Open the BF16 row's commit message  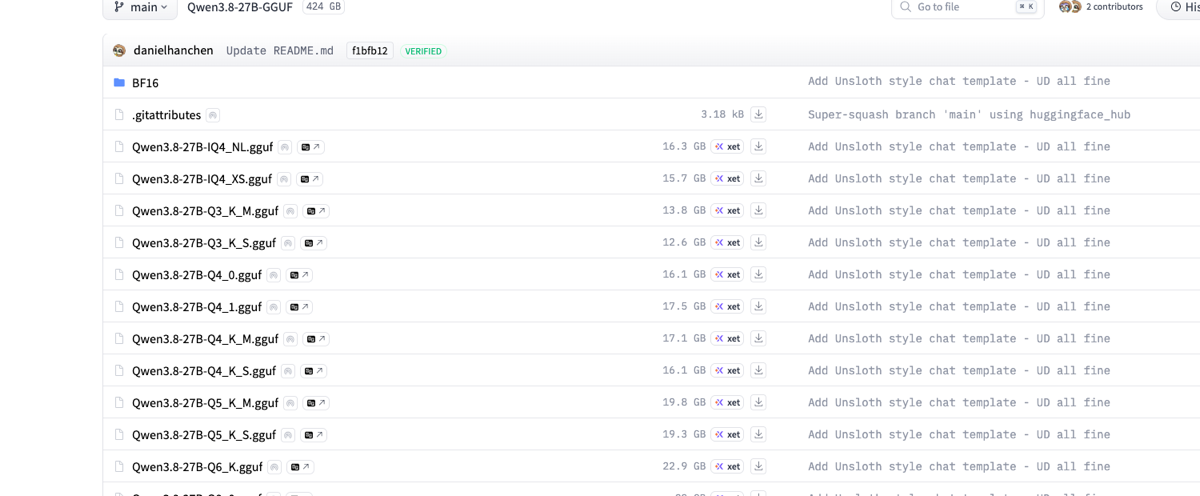click(x=959, y=81)
